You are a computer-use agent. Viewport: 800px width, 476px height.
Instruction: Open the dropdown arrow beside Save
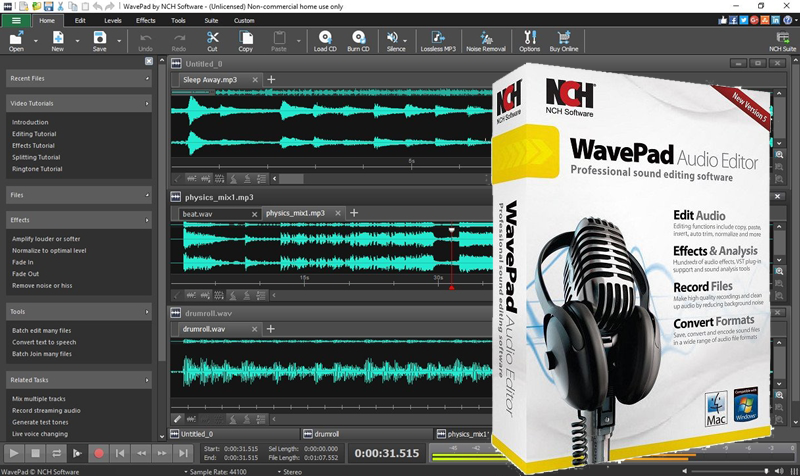click(x=119, y=41)
